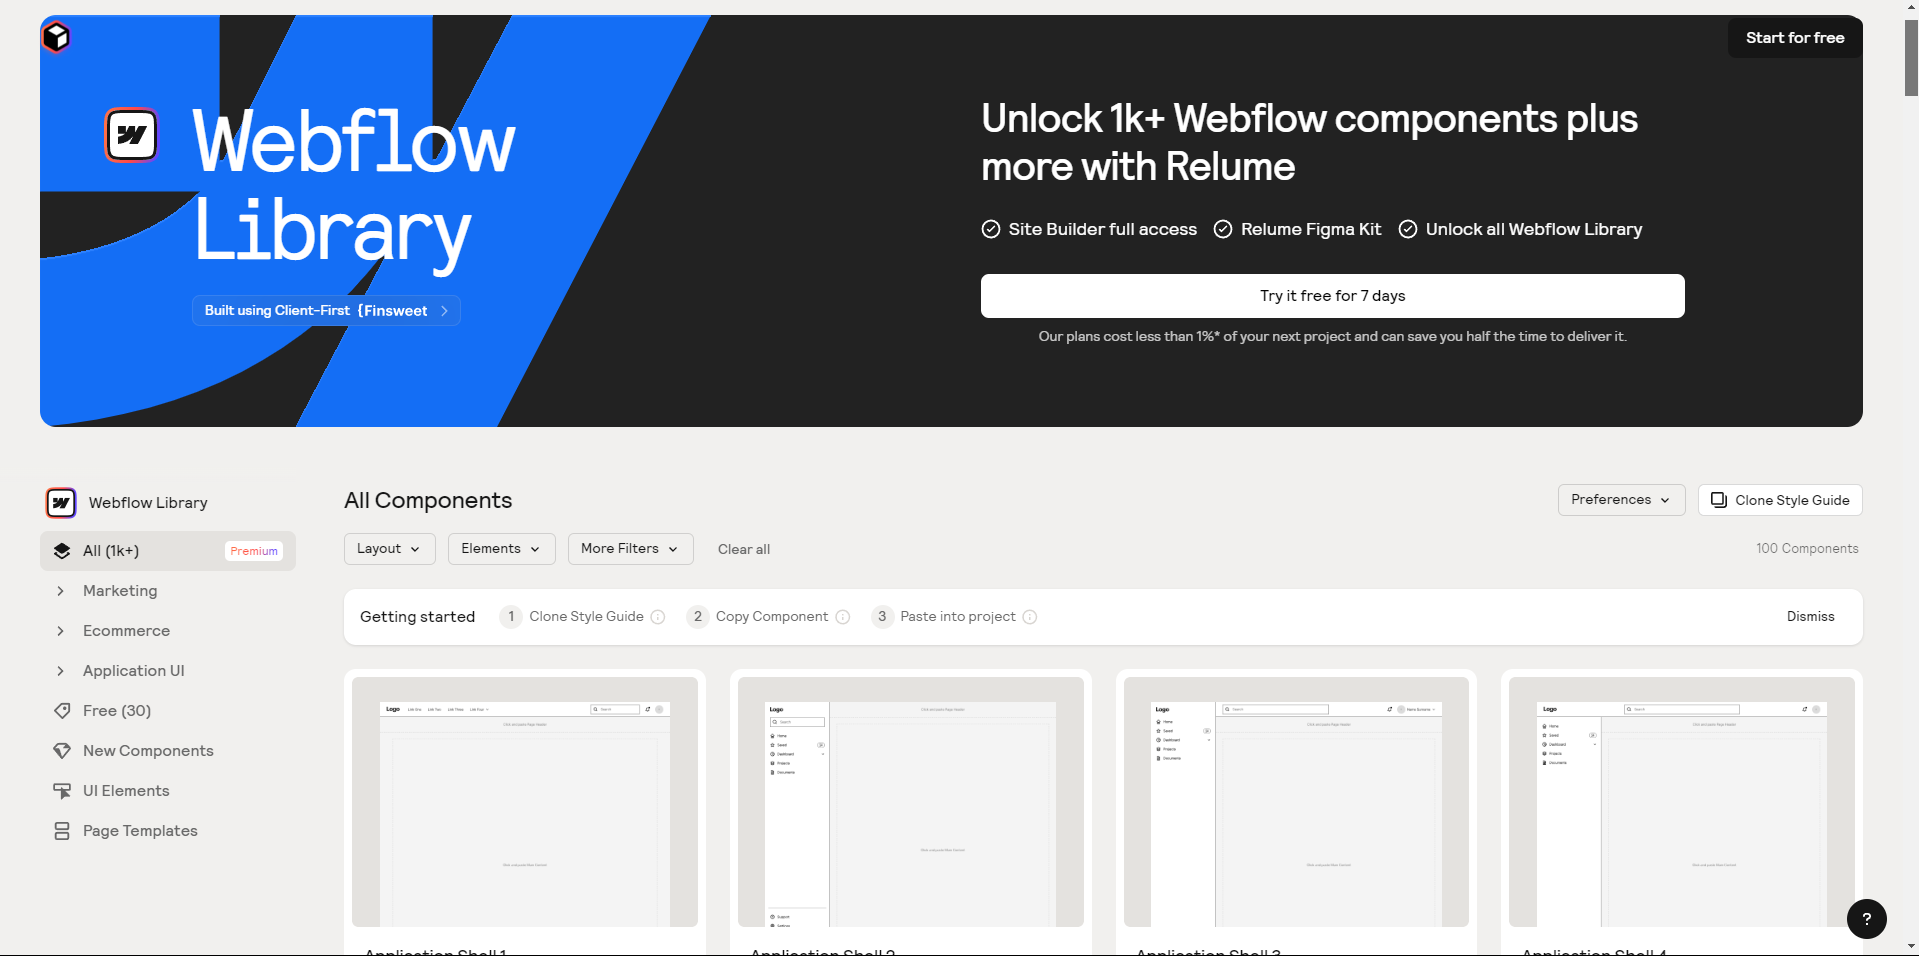Dismiss the Getting started bar
1919x956 pixels.
pyautogui.click(x=1810, y=617)
